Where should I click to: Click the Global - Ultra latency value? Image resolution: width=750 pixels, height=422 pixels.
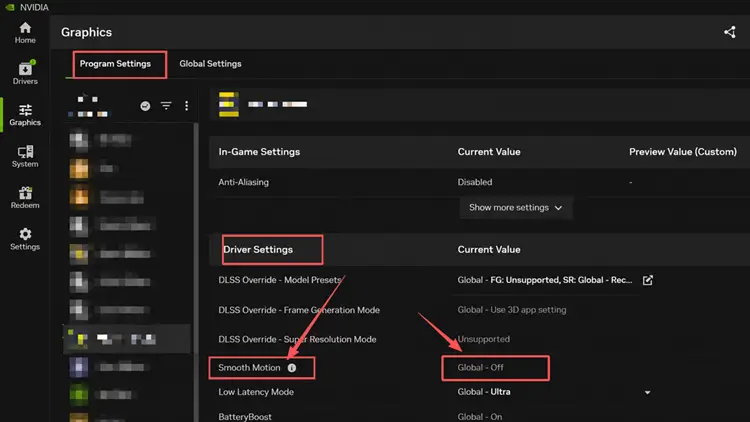click(x=484, y=392)
